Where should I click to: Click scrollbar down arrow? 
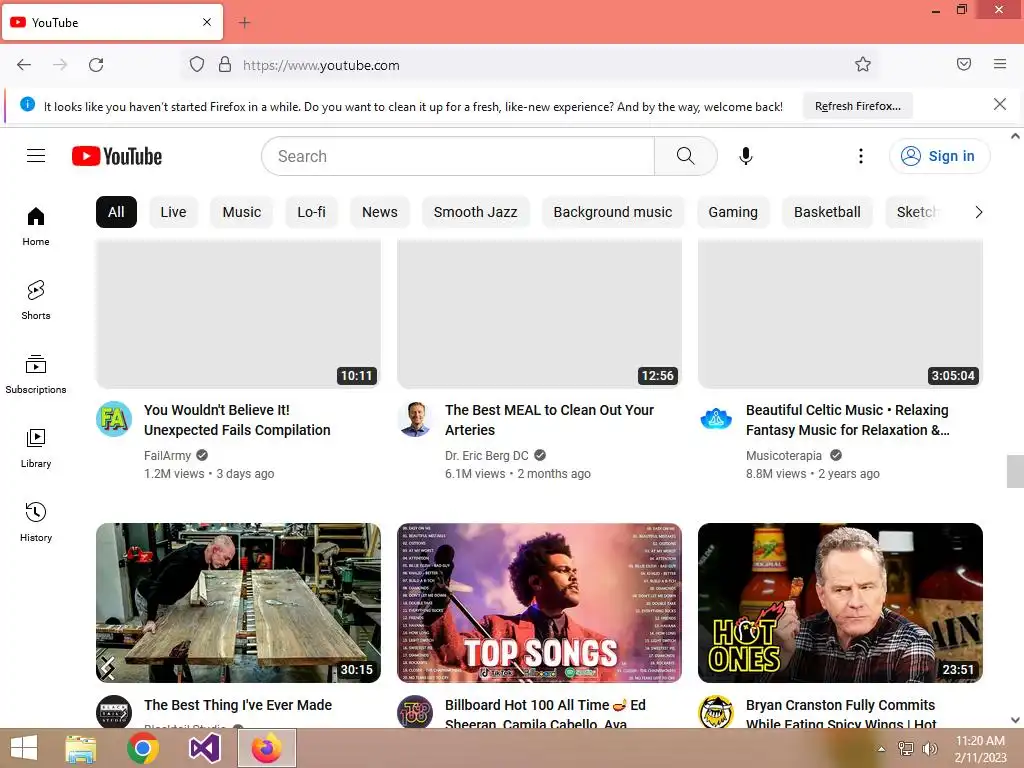tap(1015, 720)
